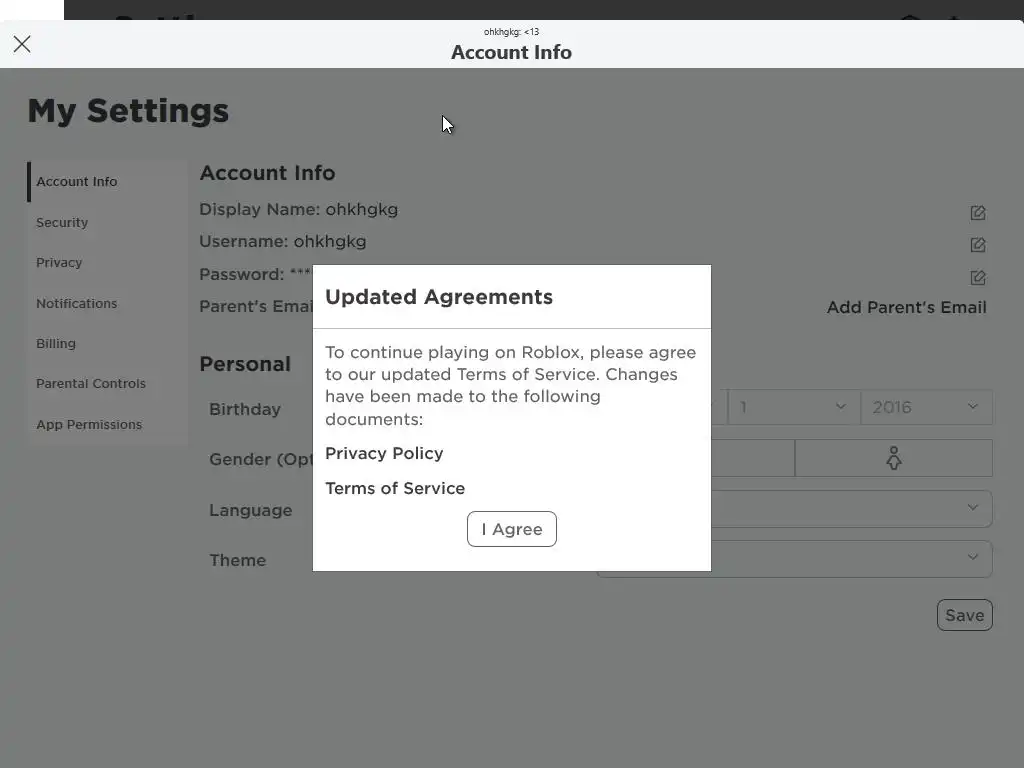Open the Privacy Policy link
1024x768 pixels.
(x=384, y=453)
